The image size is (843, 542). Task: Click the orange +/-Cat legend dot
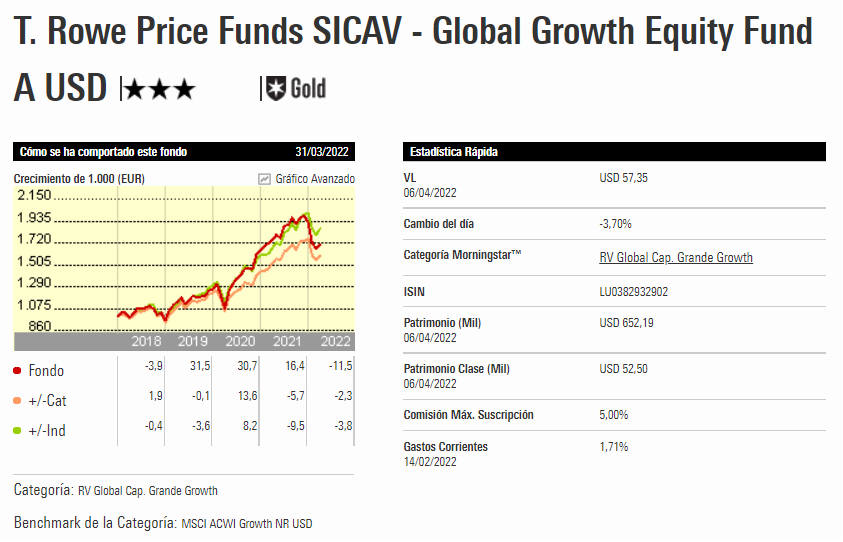(x=18, y=401)
